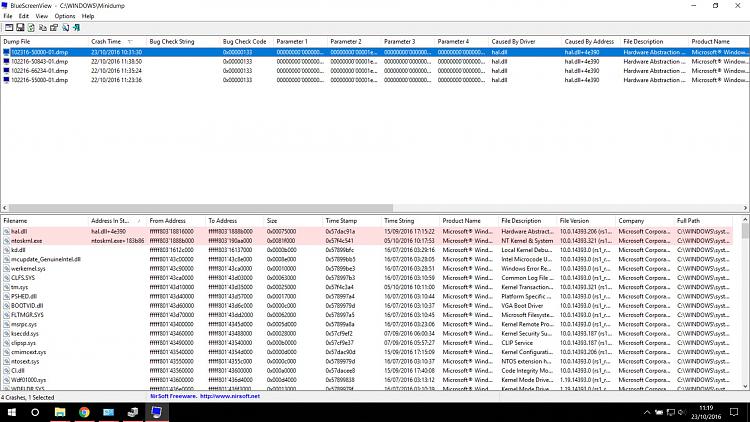Open the Mail app on the taskbar
Viewport: 750px width, 422px height.
coord(109,412)
